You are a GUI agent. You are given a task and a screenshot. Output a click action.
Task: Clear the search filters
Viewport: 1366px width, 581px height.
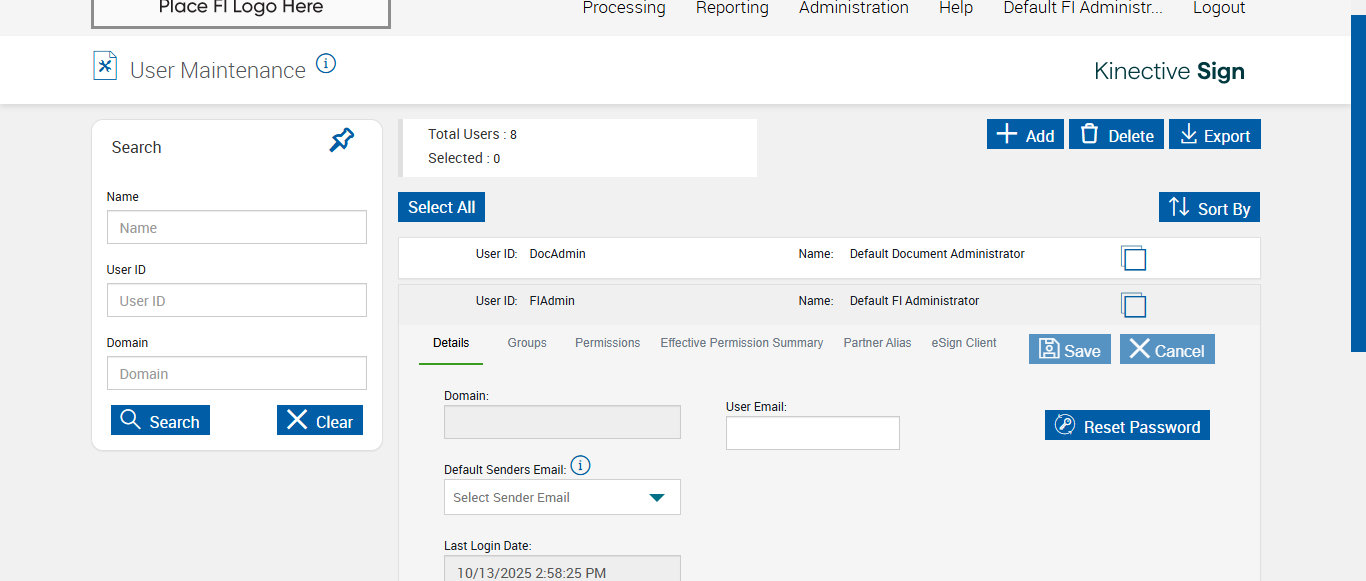320,421
